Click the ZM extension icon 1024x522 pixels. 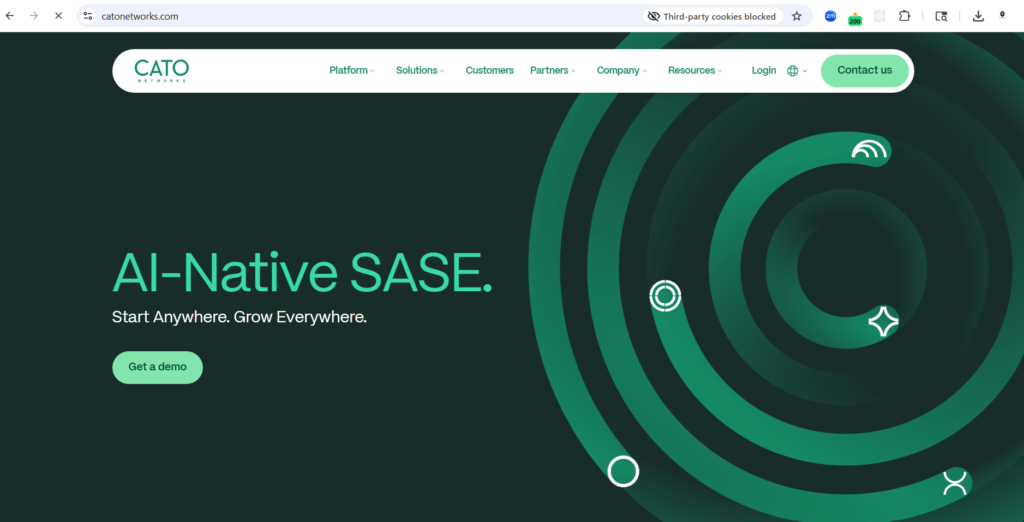830,16
